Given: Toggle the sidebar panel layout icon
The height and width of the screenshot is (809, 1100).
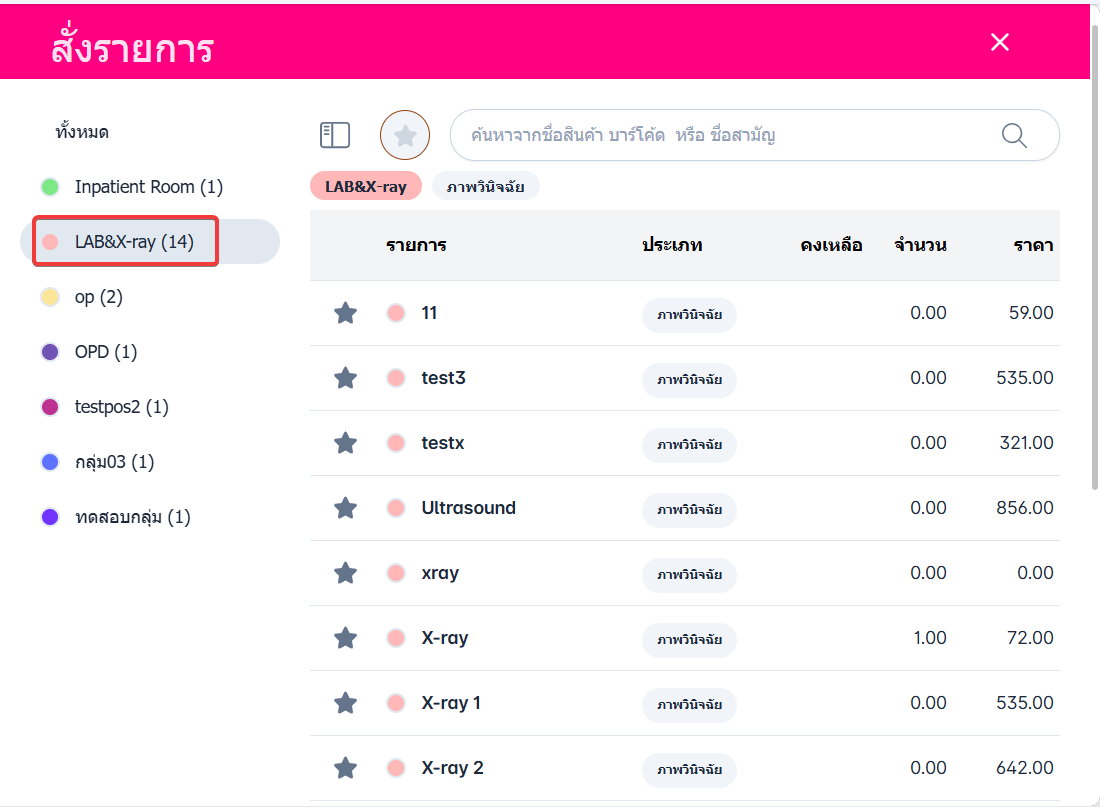Looking at the screenshot, I should [x=334, y=135].
